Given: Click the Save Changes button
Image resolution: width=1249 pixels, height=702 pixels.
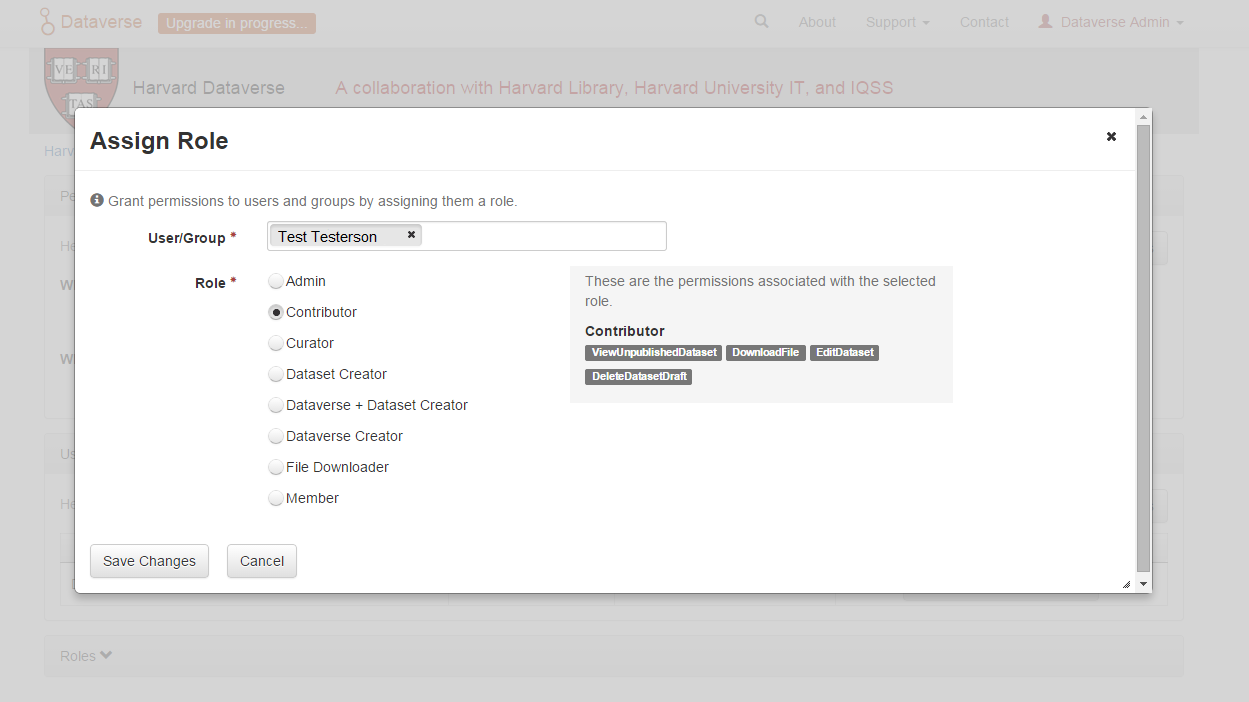Looking at the screenshot, I should pos(148,561).
